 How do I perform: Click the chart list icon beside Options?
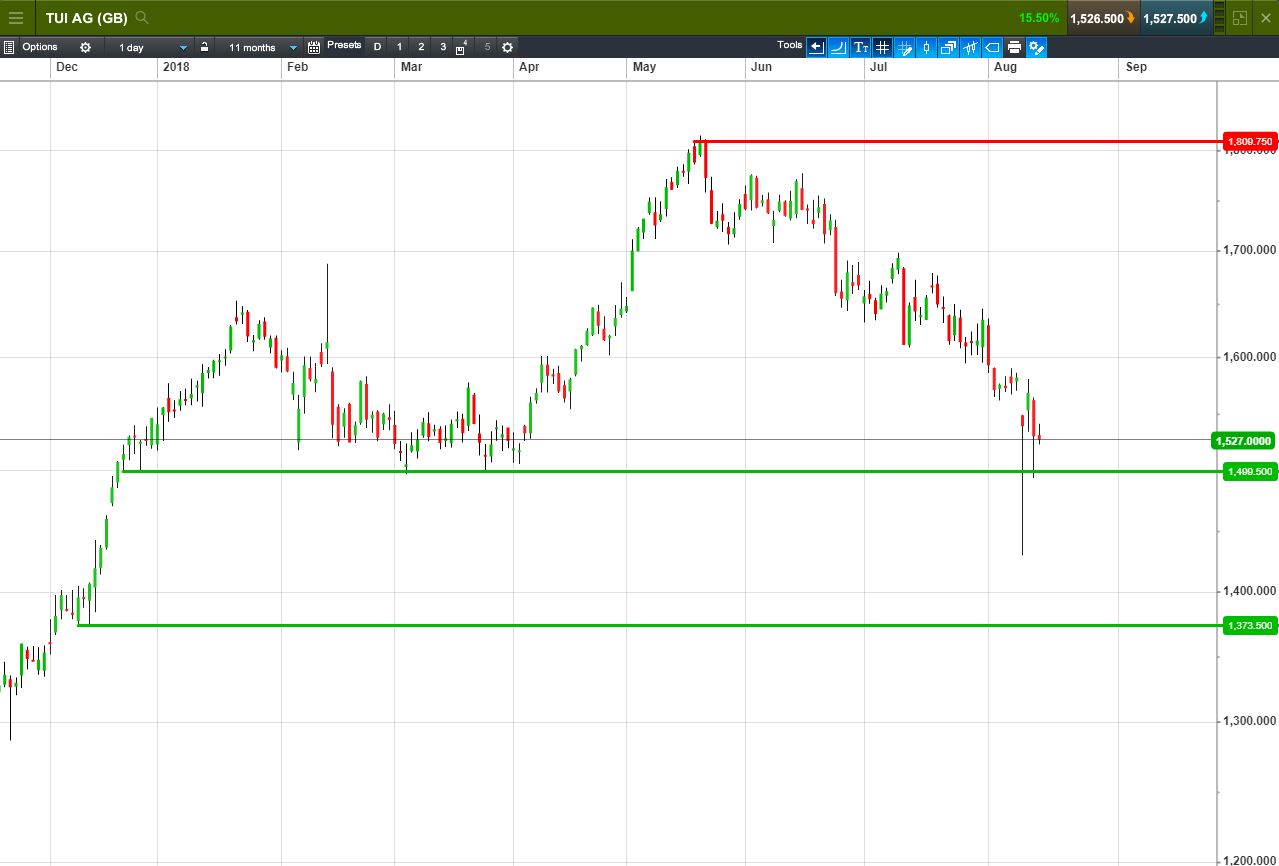coord(9,47)
